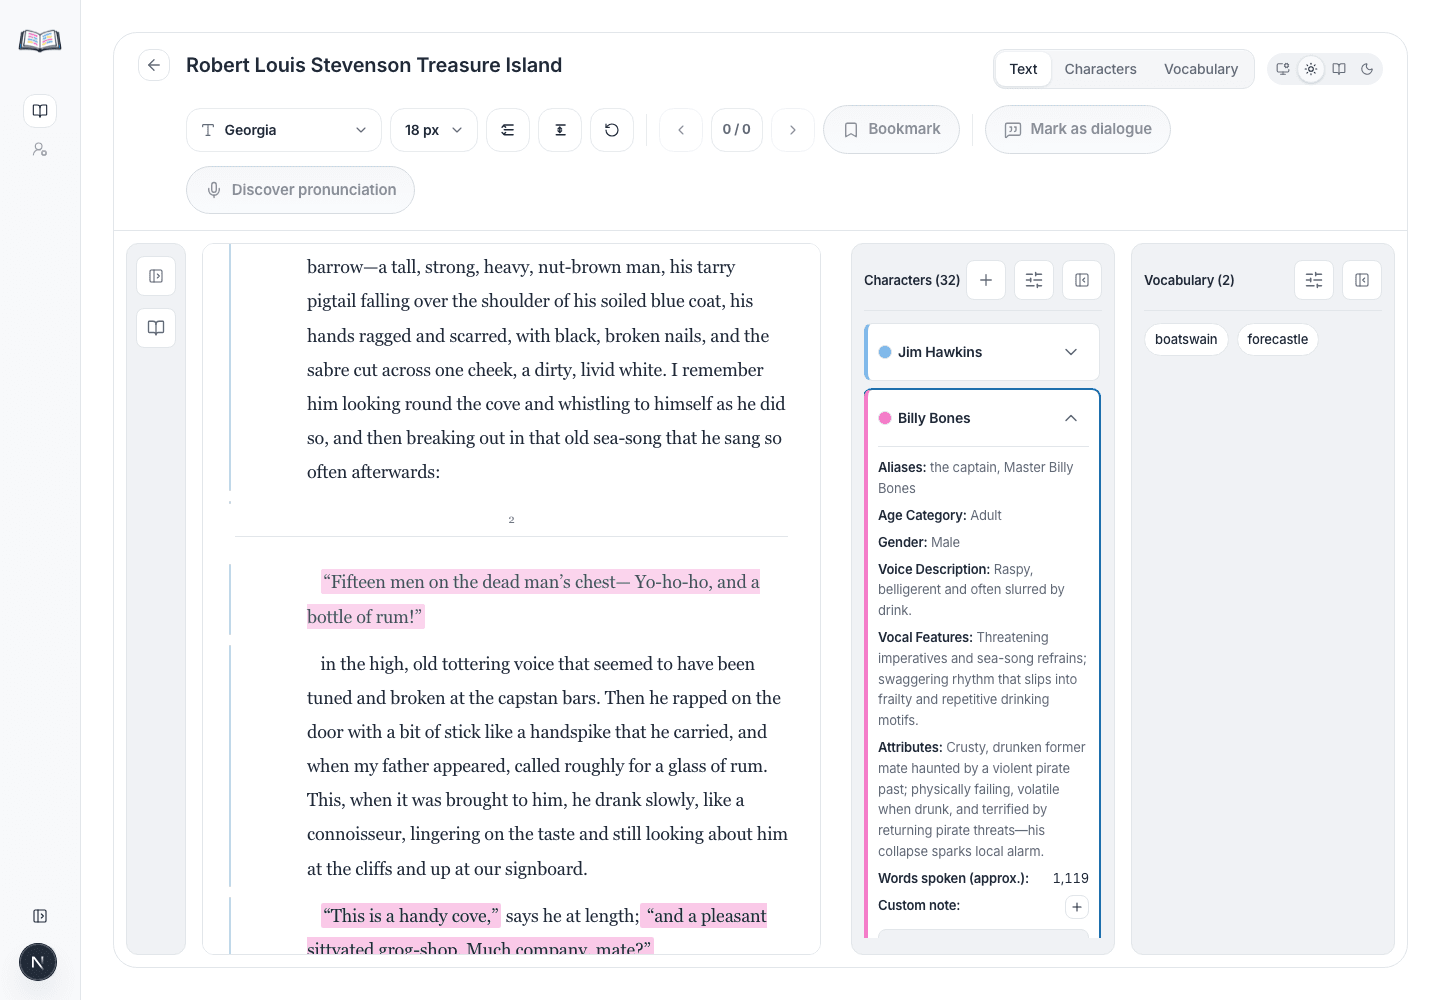The height and width of the screenshot is (1000, 1440).
Task: Go back with the left arrow button
Action: pyautogui.click(x=154, y=65)
